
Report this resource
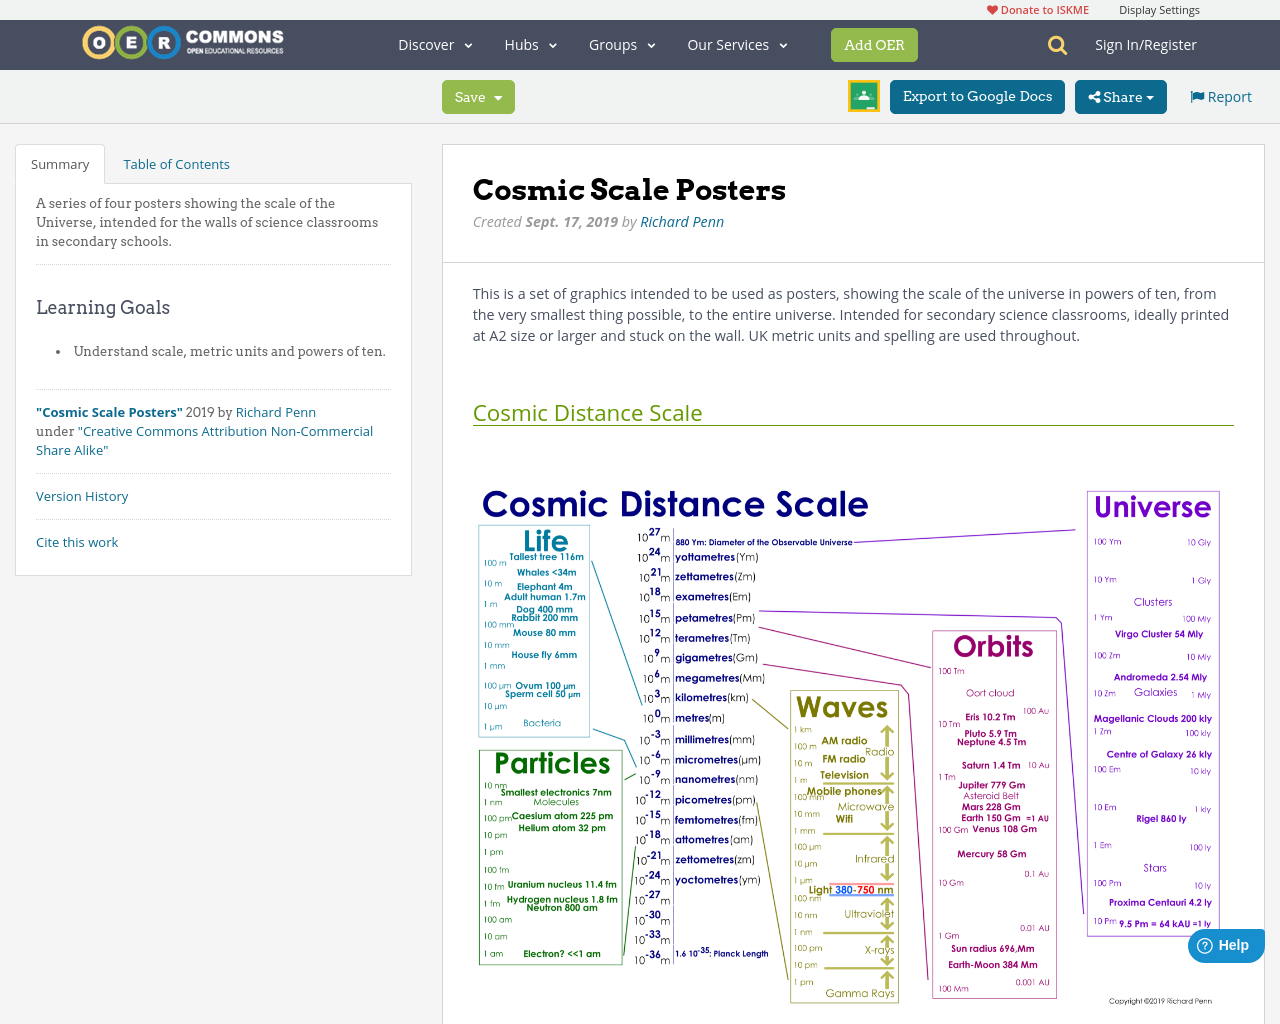(x=1220, y=95)
